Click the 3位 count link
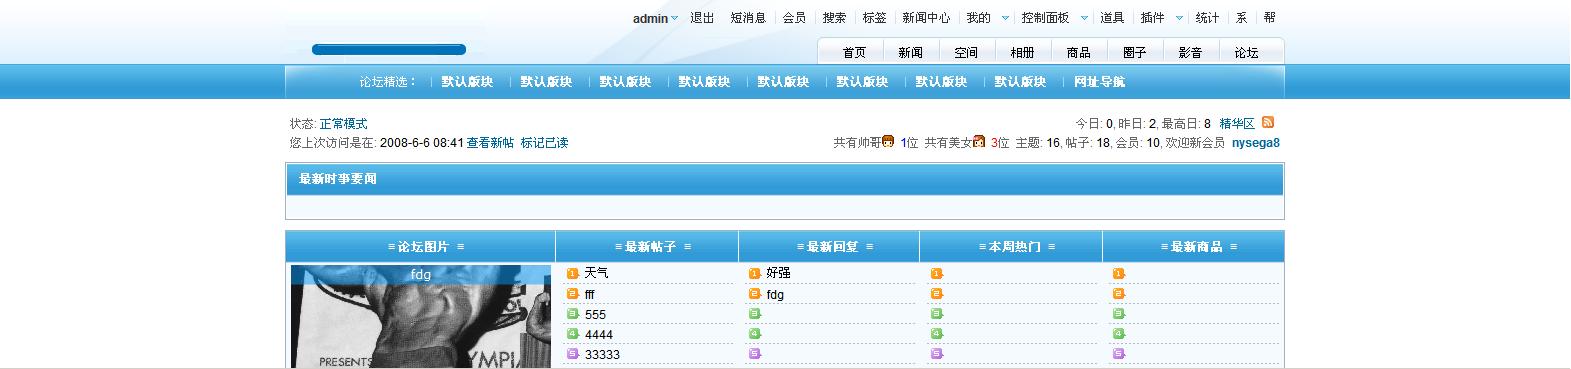1571x369 pixels. [1000, 143]
